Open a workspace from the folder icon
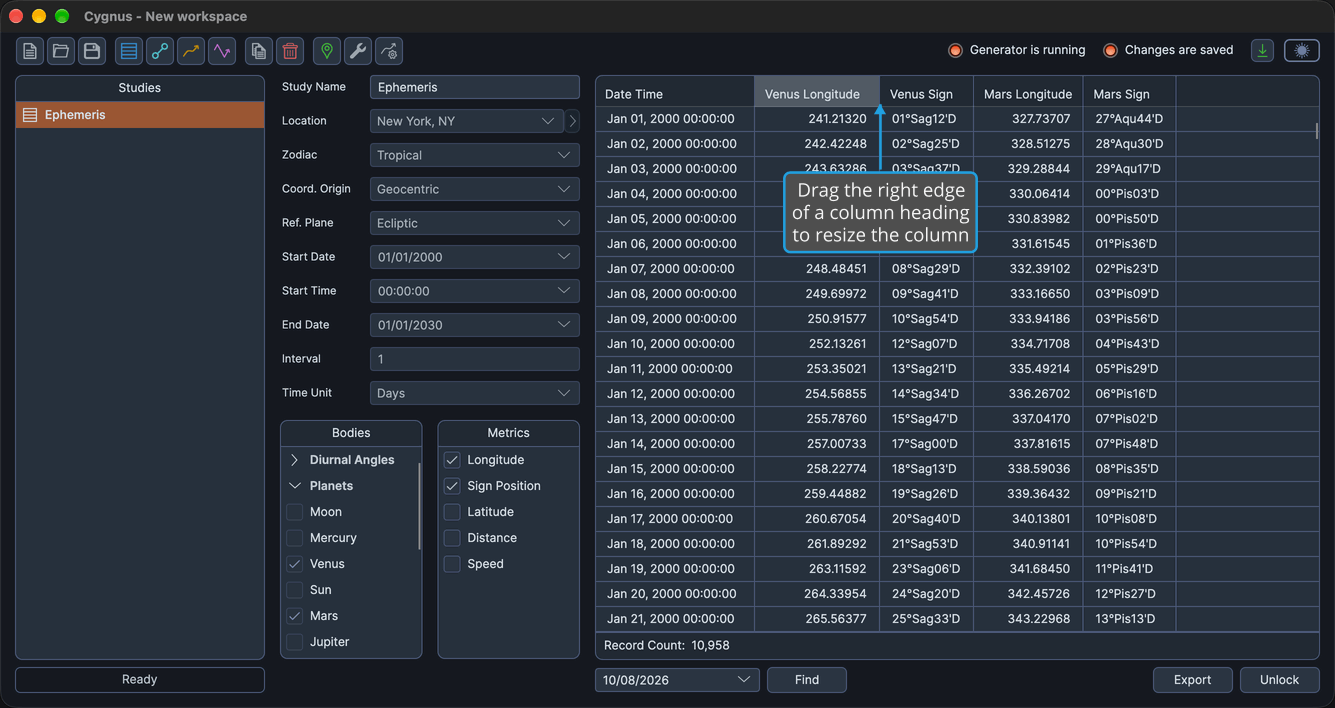Image resolution: width=1335 pixels, height=708 pixels. click(x=61, y=51)
